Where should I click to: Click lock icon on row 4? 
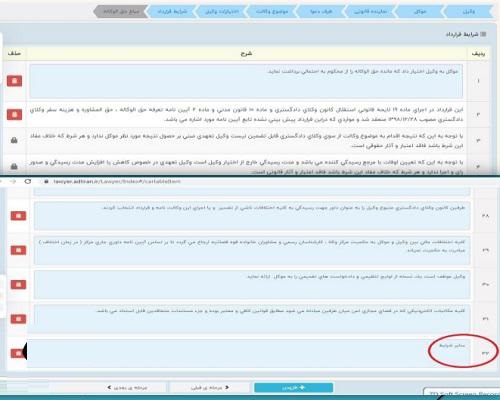click(x=14, y=166)
